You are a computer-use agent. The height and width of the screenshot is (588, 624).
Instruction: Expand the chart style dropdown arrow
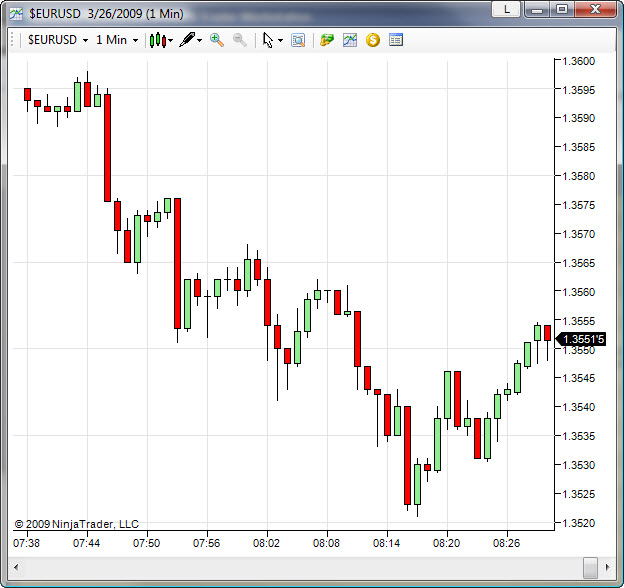coord(171,40)
